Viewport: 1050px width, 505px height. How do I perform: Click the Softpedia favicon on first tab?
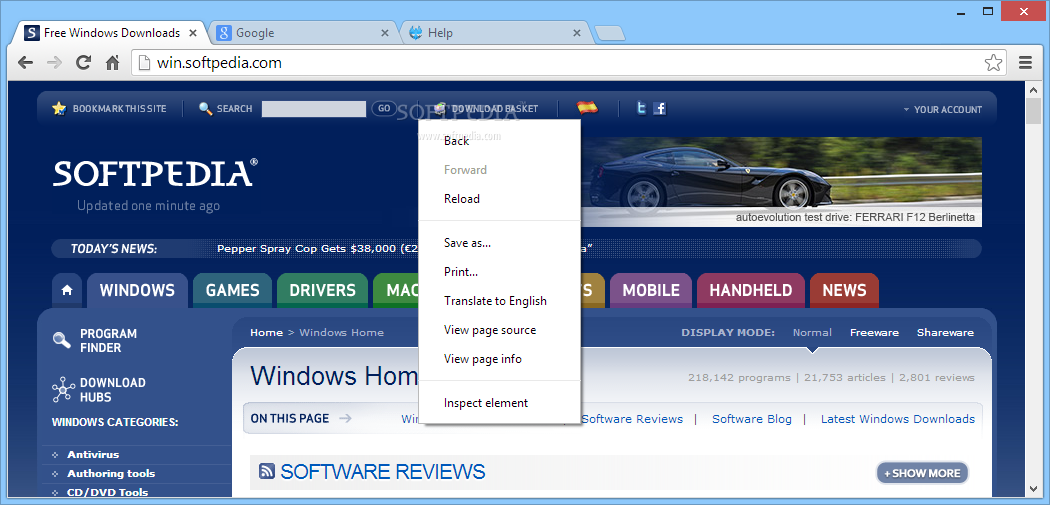pos(31,33)
